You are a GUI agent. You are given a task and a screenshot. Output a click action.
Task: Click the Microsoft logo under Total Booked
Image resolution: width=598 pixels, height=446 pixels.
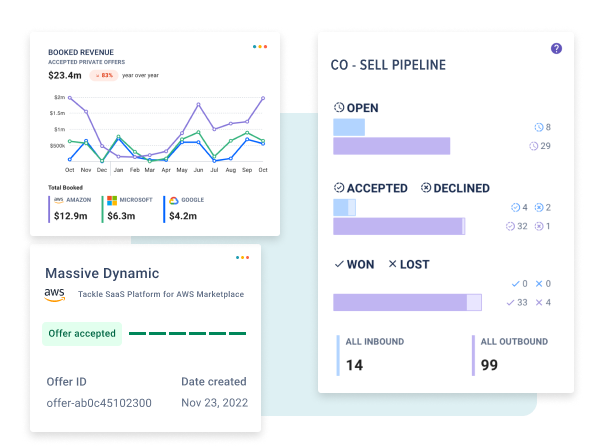point(112,200)
